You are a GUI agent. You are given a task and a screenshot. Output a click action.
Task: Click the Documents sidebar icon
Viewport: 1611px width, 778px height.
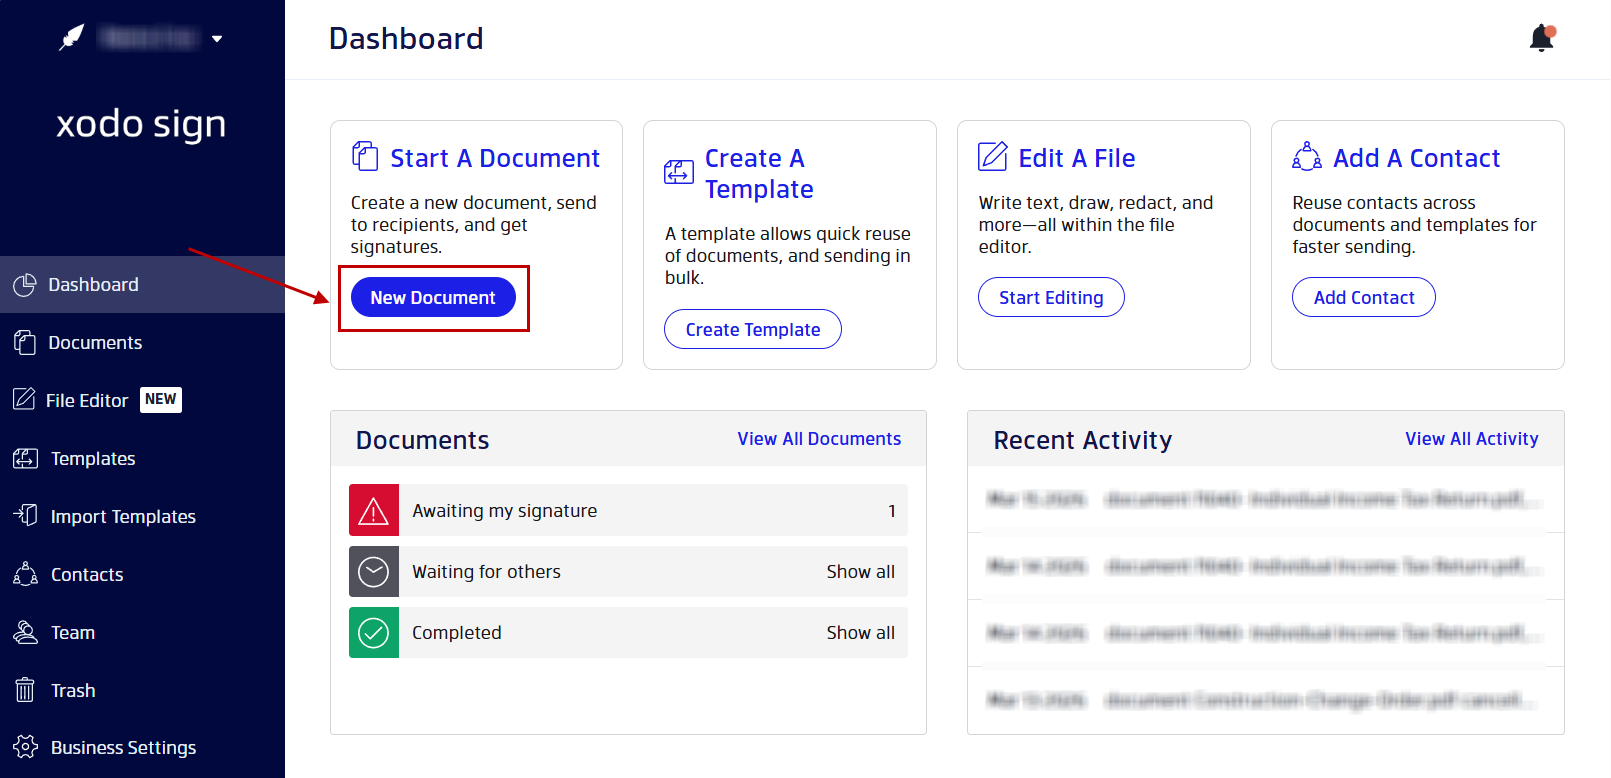coord(25,343)
